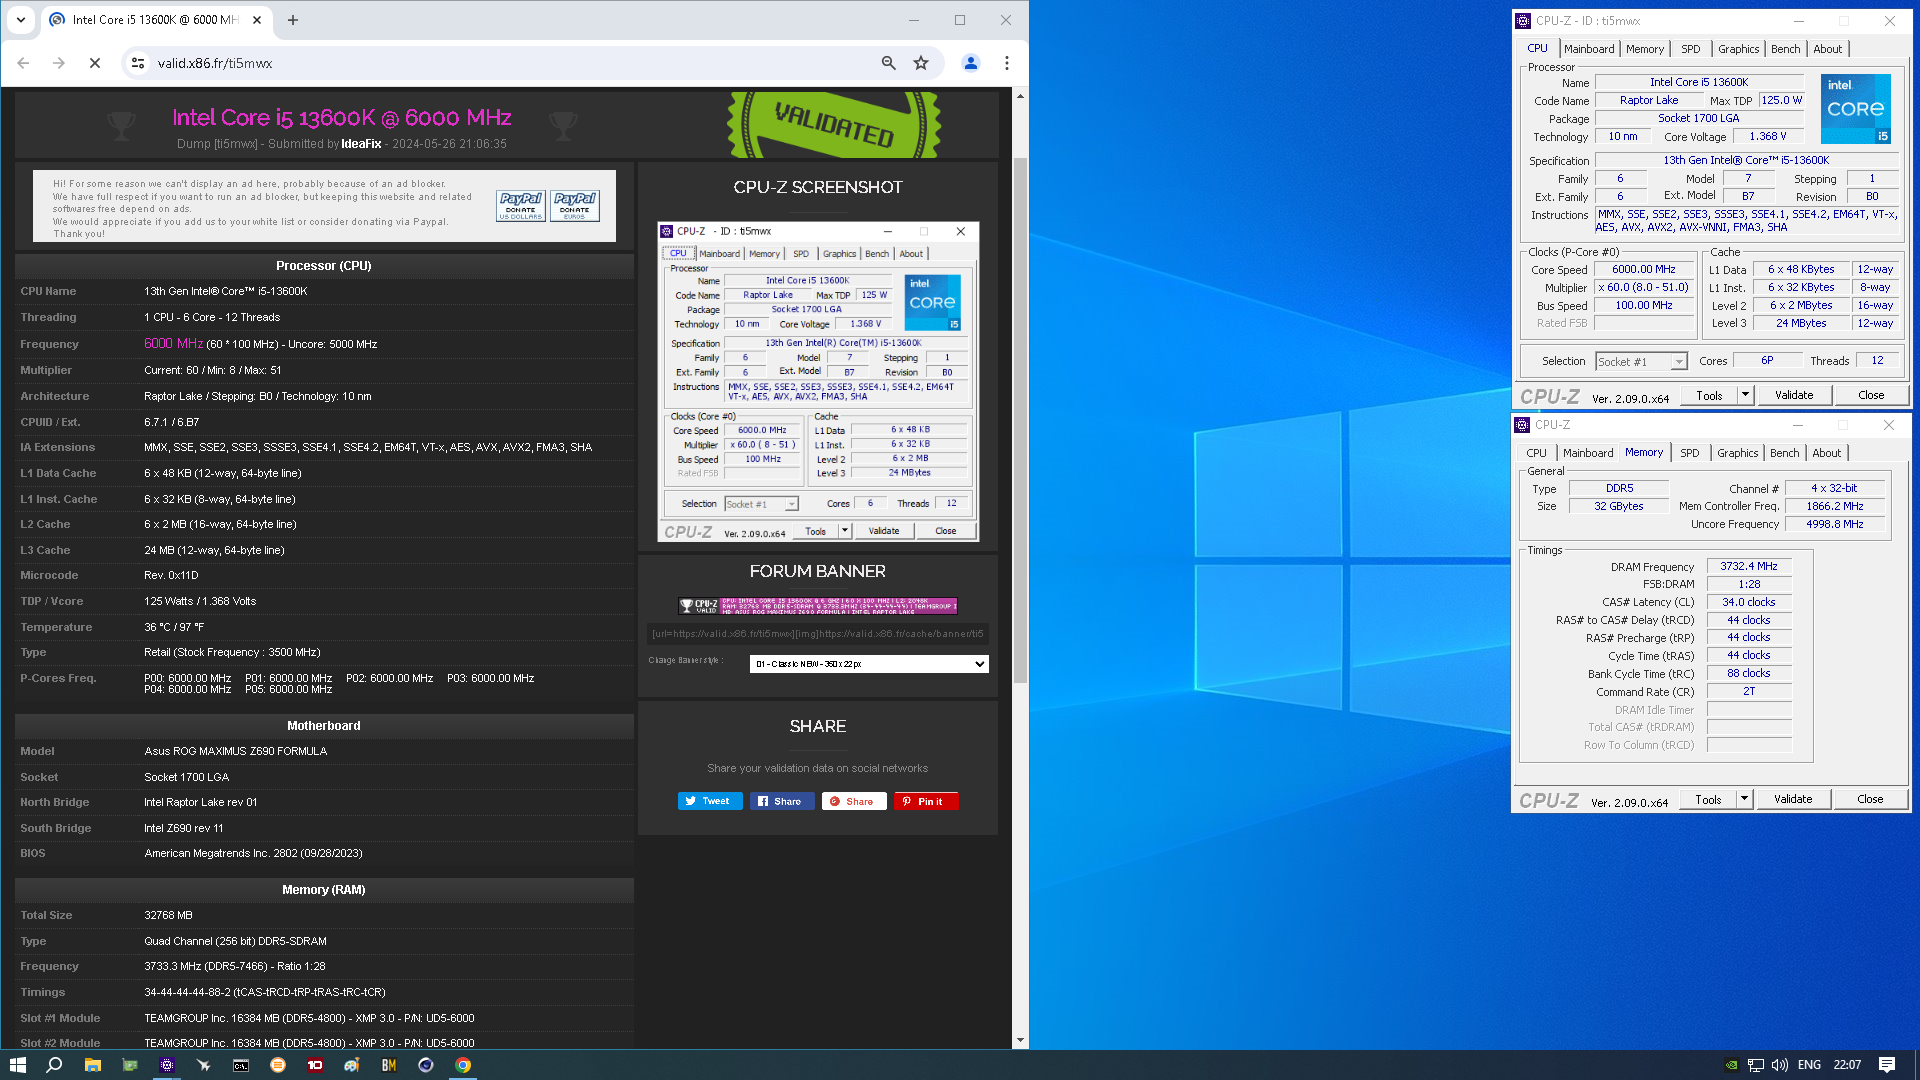
Task: Switch to CPU tab in lower CPU-Z window
Action: click(x=1536, y=453)
